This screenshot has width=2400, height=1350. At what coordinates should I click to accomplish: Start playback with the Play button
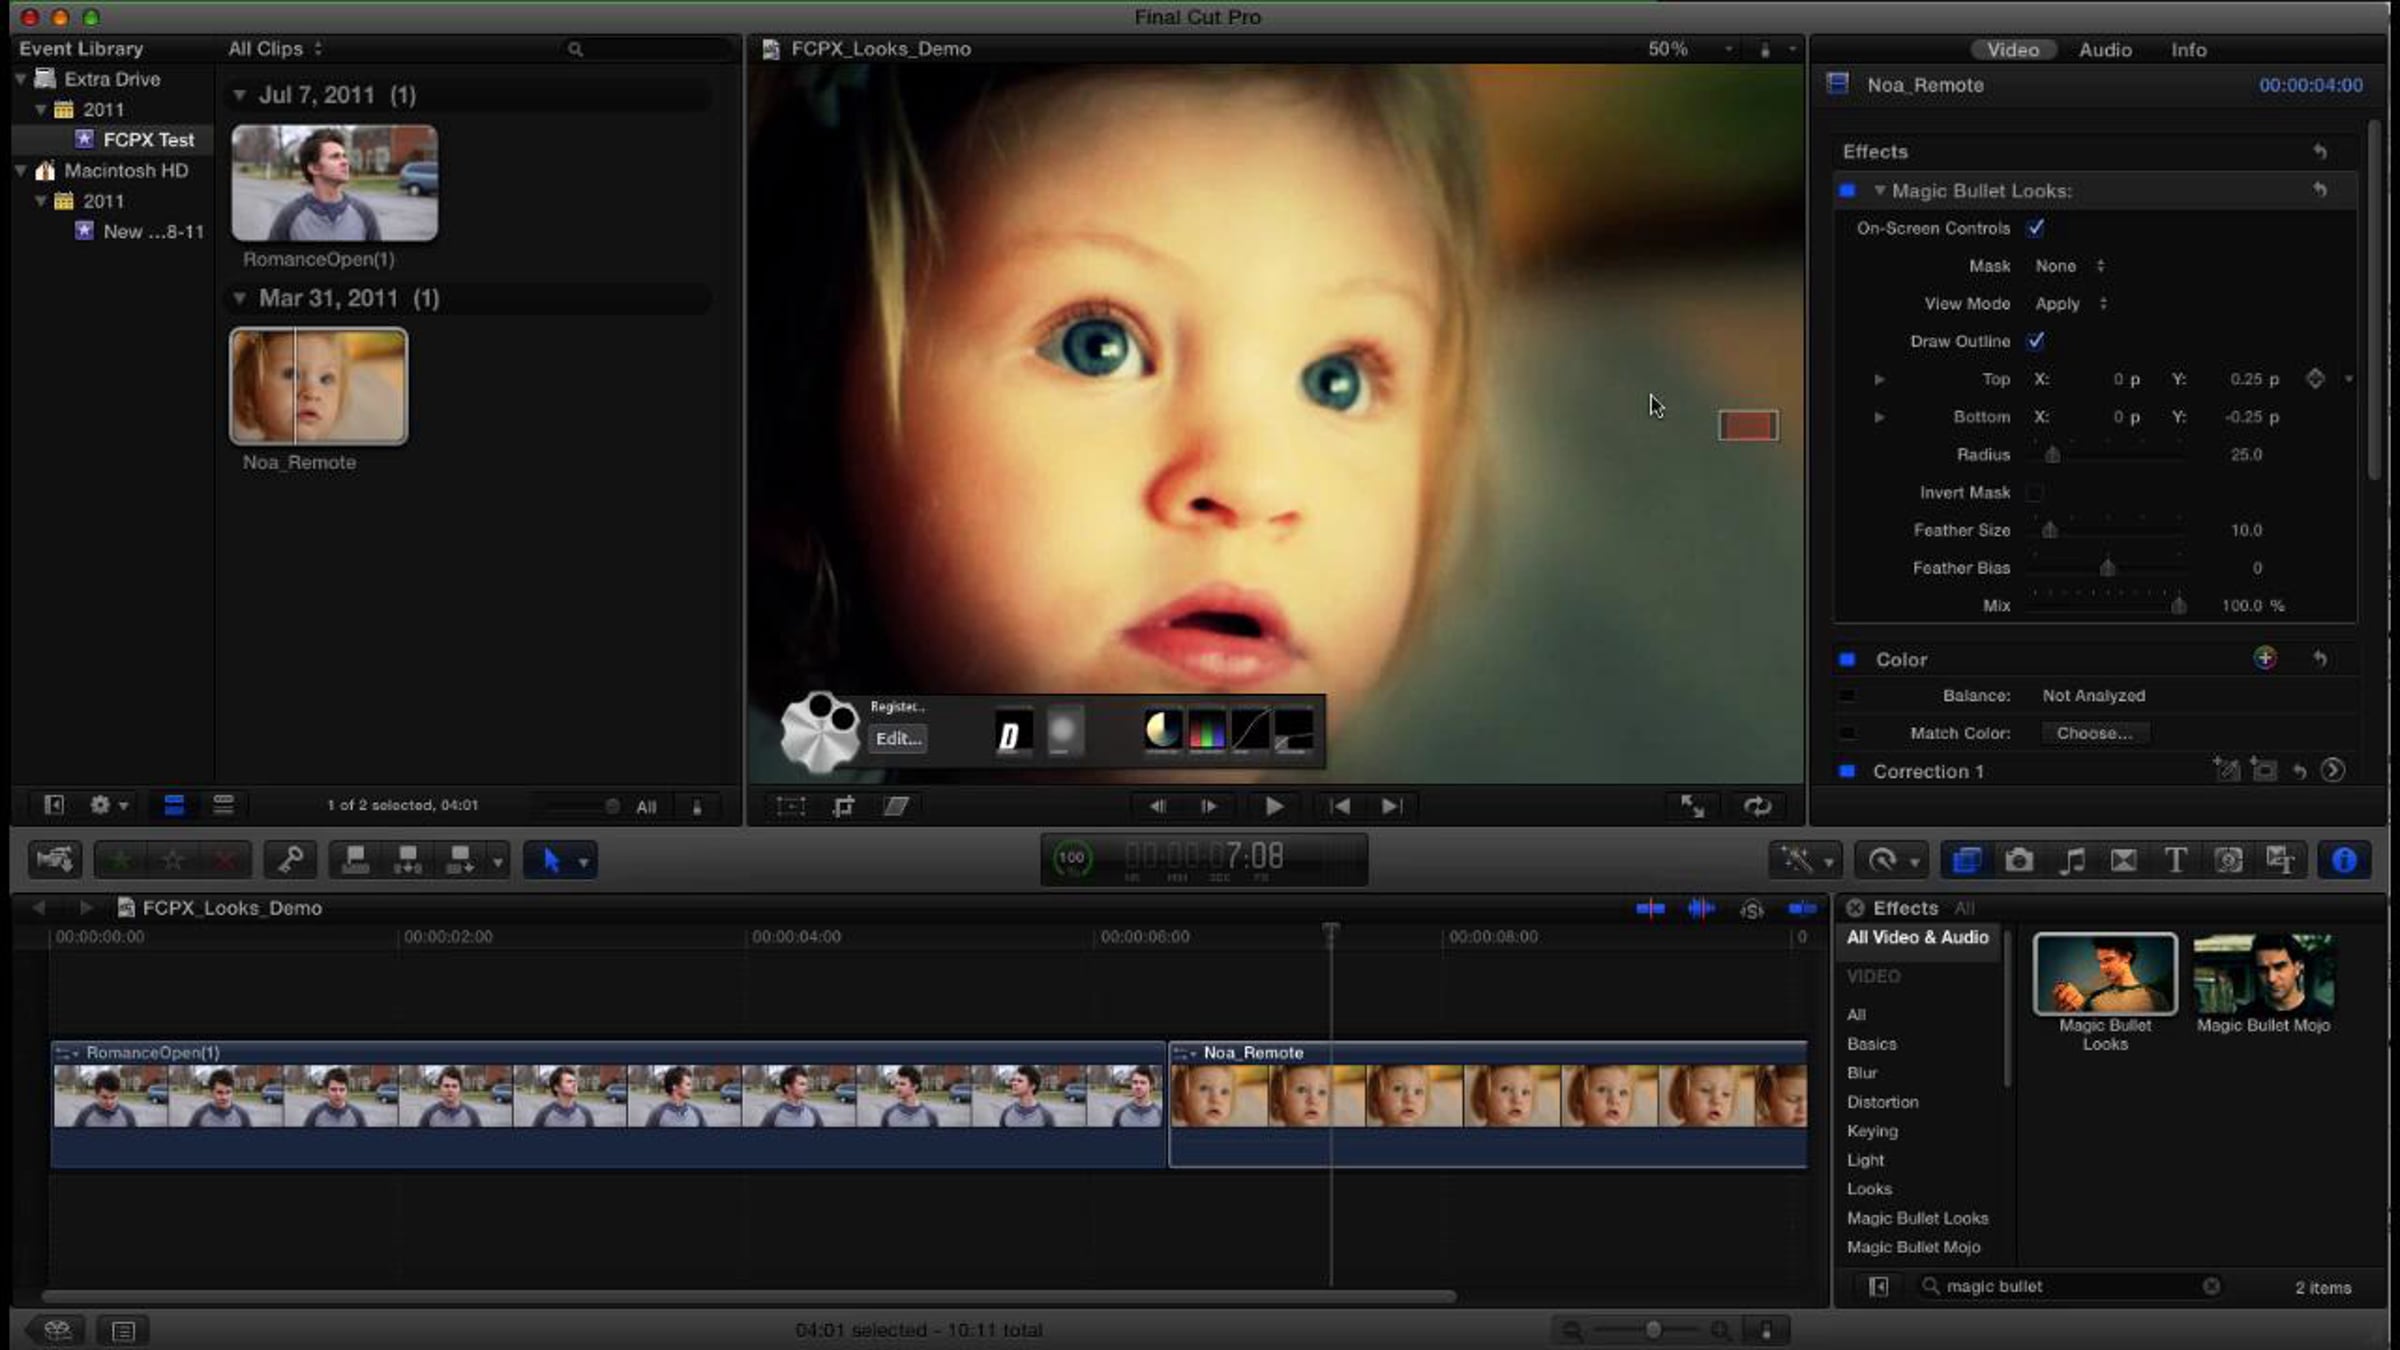coord(1274,806)
